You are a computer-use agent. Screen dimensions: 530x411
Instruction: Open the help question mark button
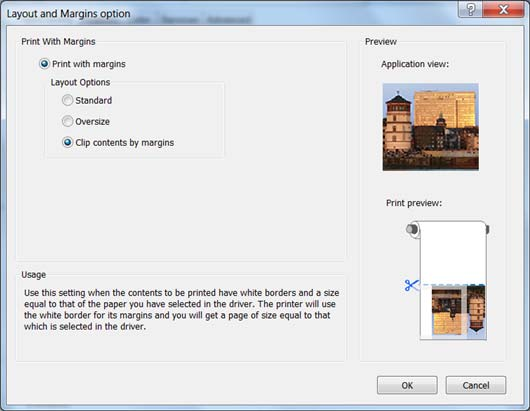pos(471,9)
